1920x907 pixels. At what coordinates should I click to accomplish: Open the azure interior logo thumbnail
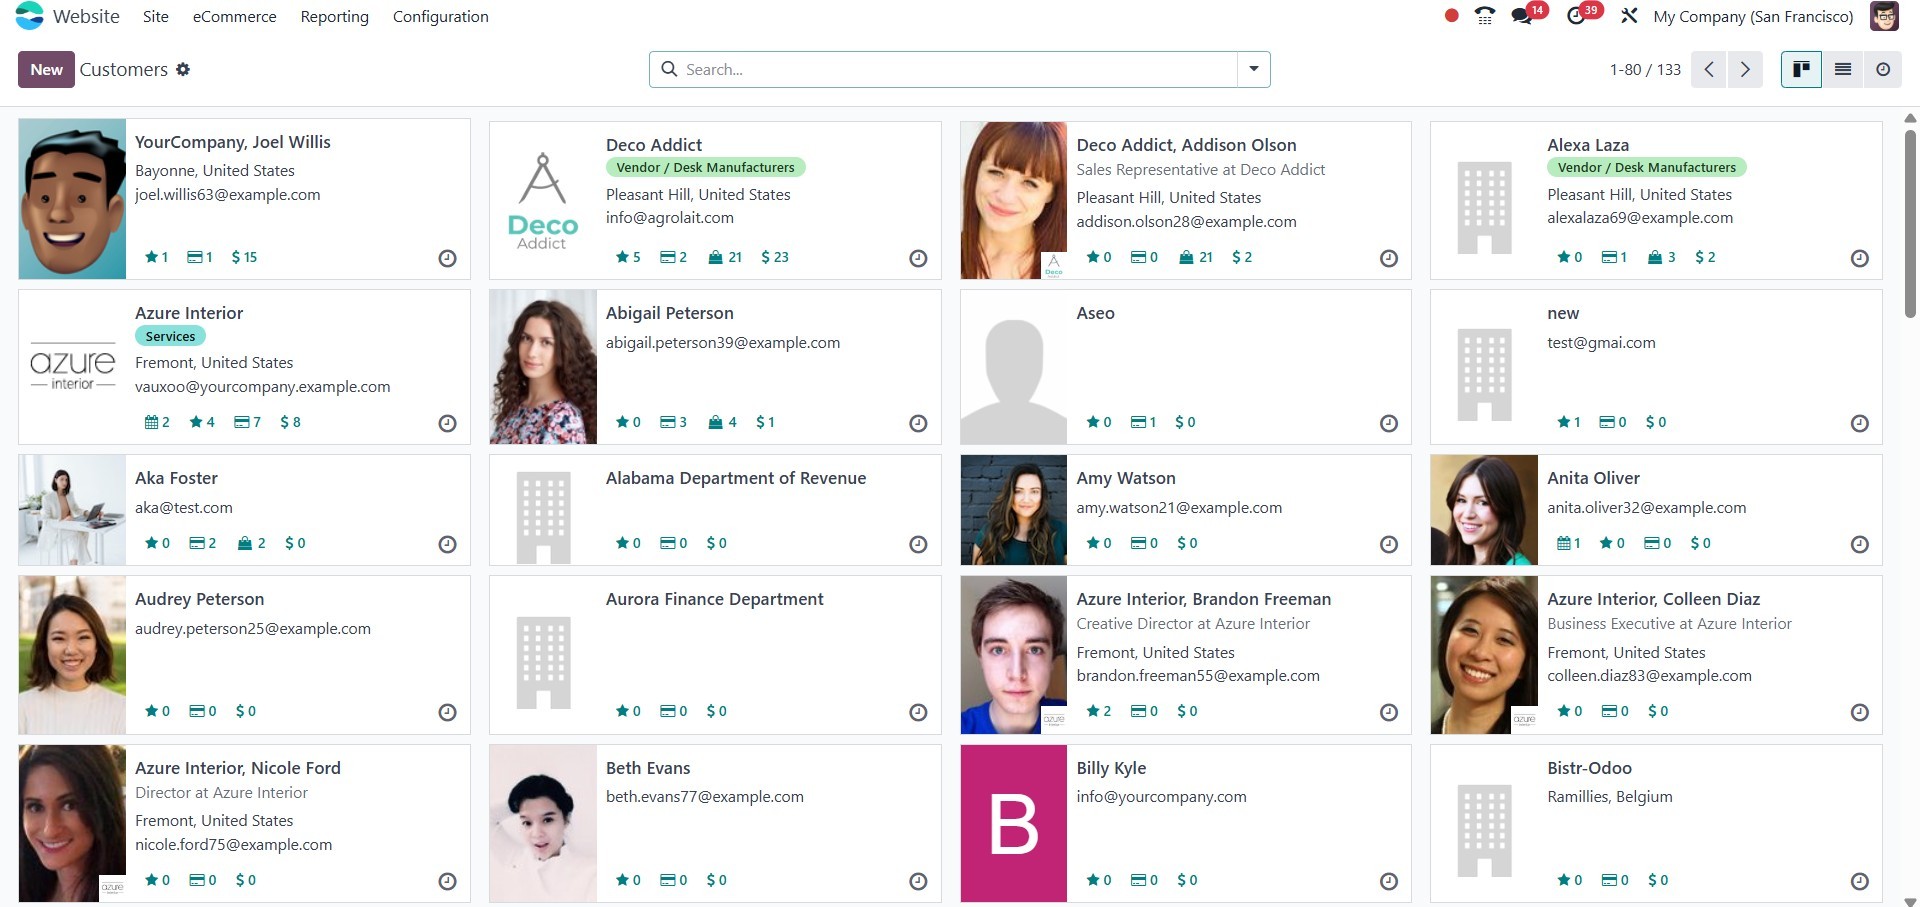coord(72,368)
